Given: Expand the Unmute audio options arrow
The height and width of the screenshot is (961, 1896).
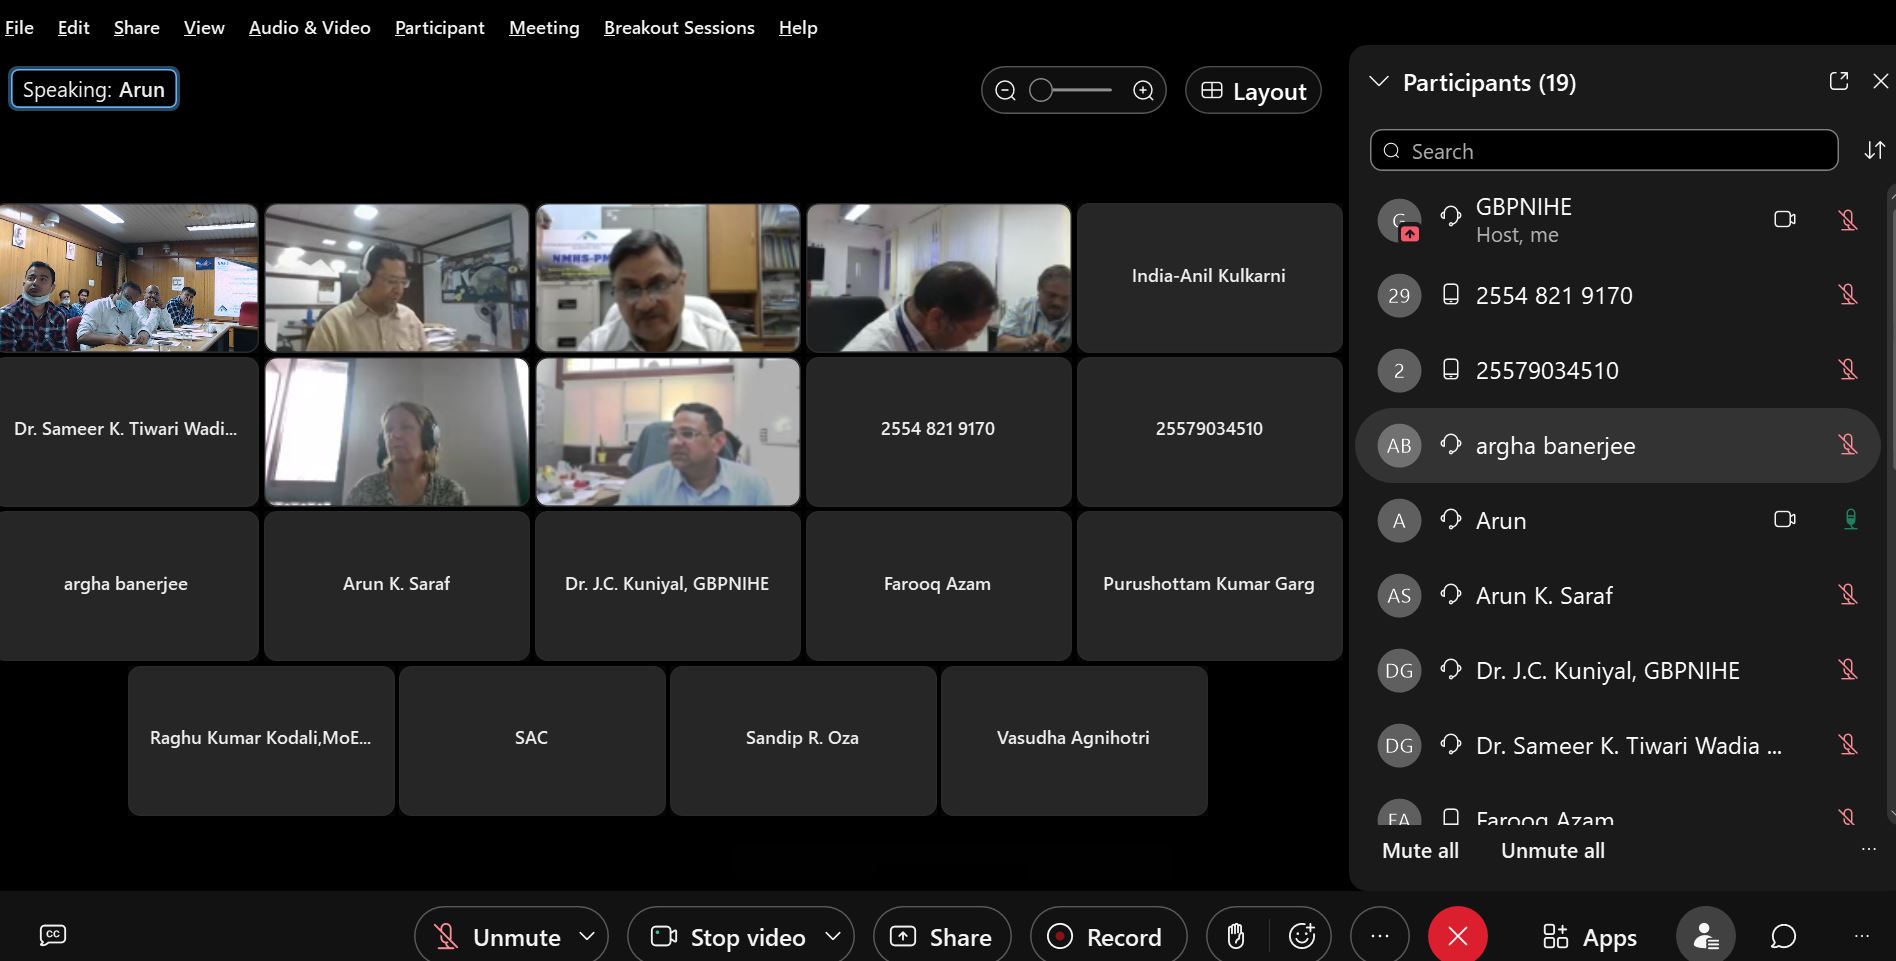Looking at the screenshot, I should [587, 936].
